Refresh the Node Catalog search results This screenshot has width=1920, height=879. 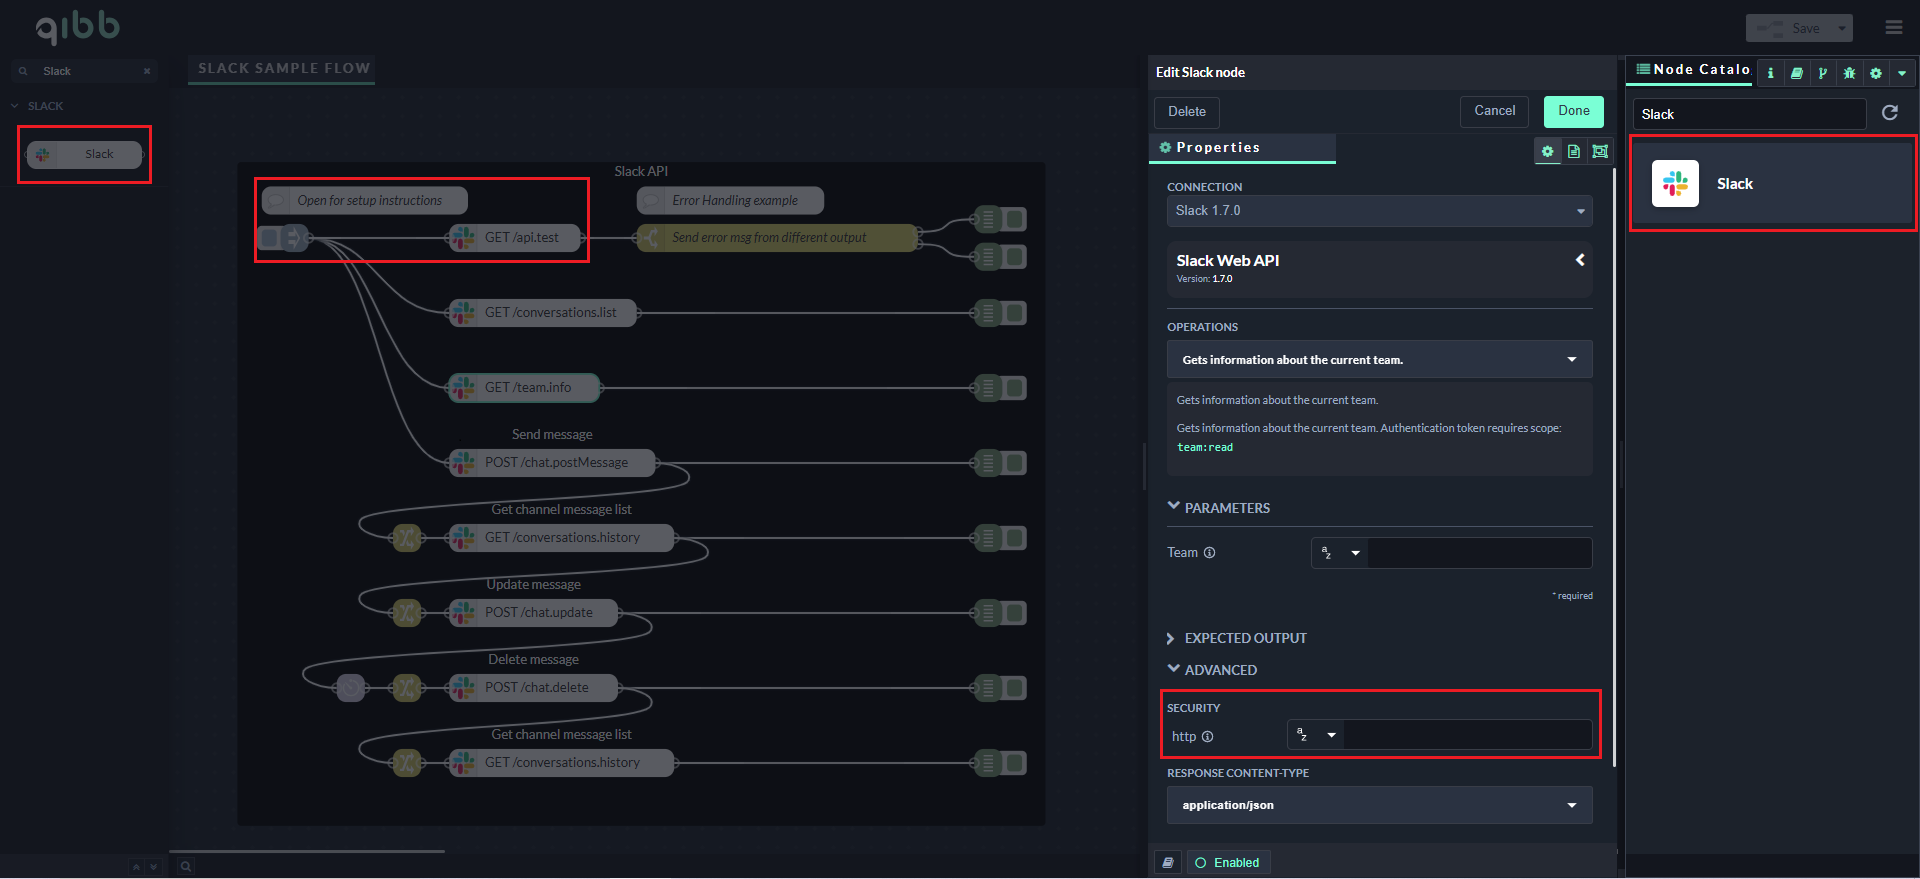click(1889, 113)
